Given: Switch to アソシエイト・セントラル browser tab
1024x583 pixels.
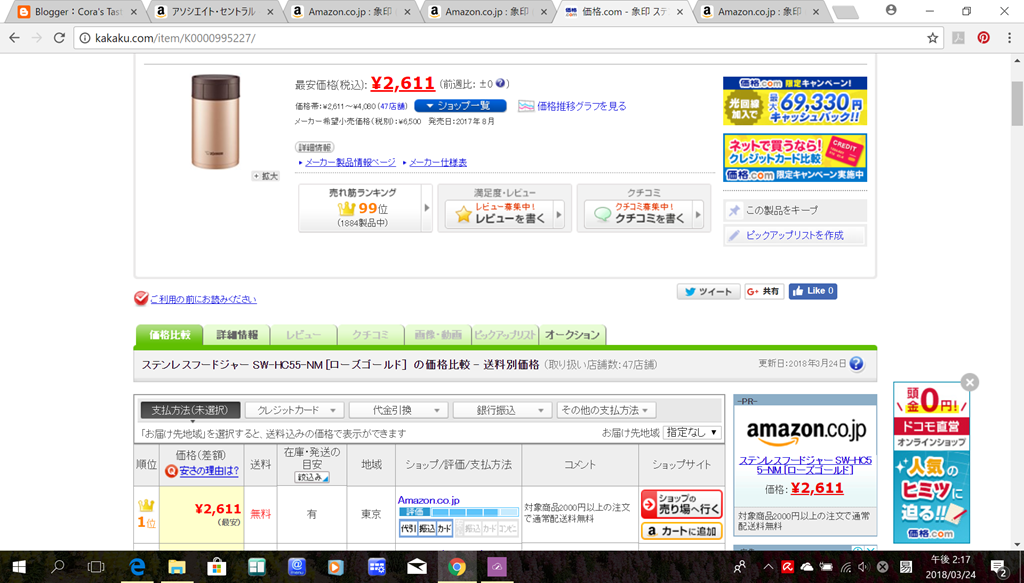Looking at the screenshot, I should pyautogui.click(x=214, y=12).
